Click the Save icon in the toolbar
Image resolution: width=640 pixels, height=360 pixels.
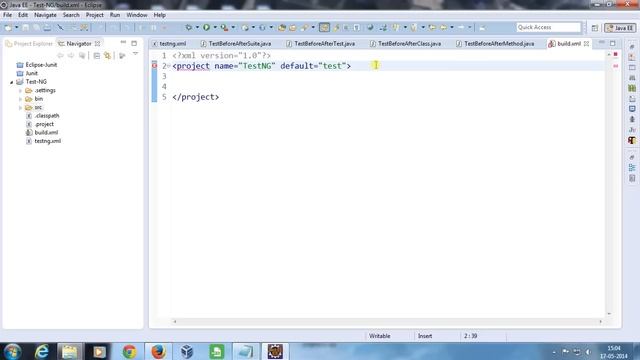pos(26,27)
